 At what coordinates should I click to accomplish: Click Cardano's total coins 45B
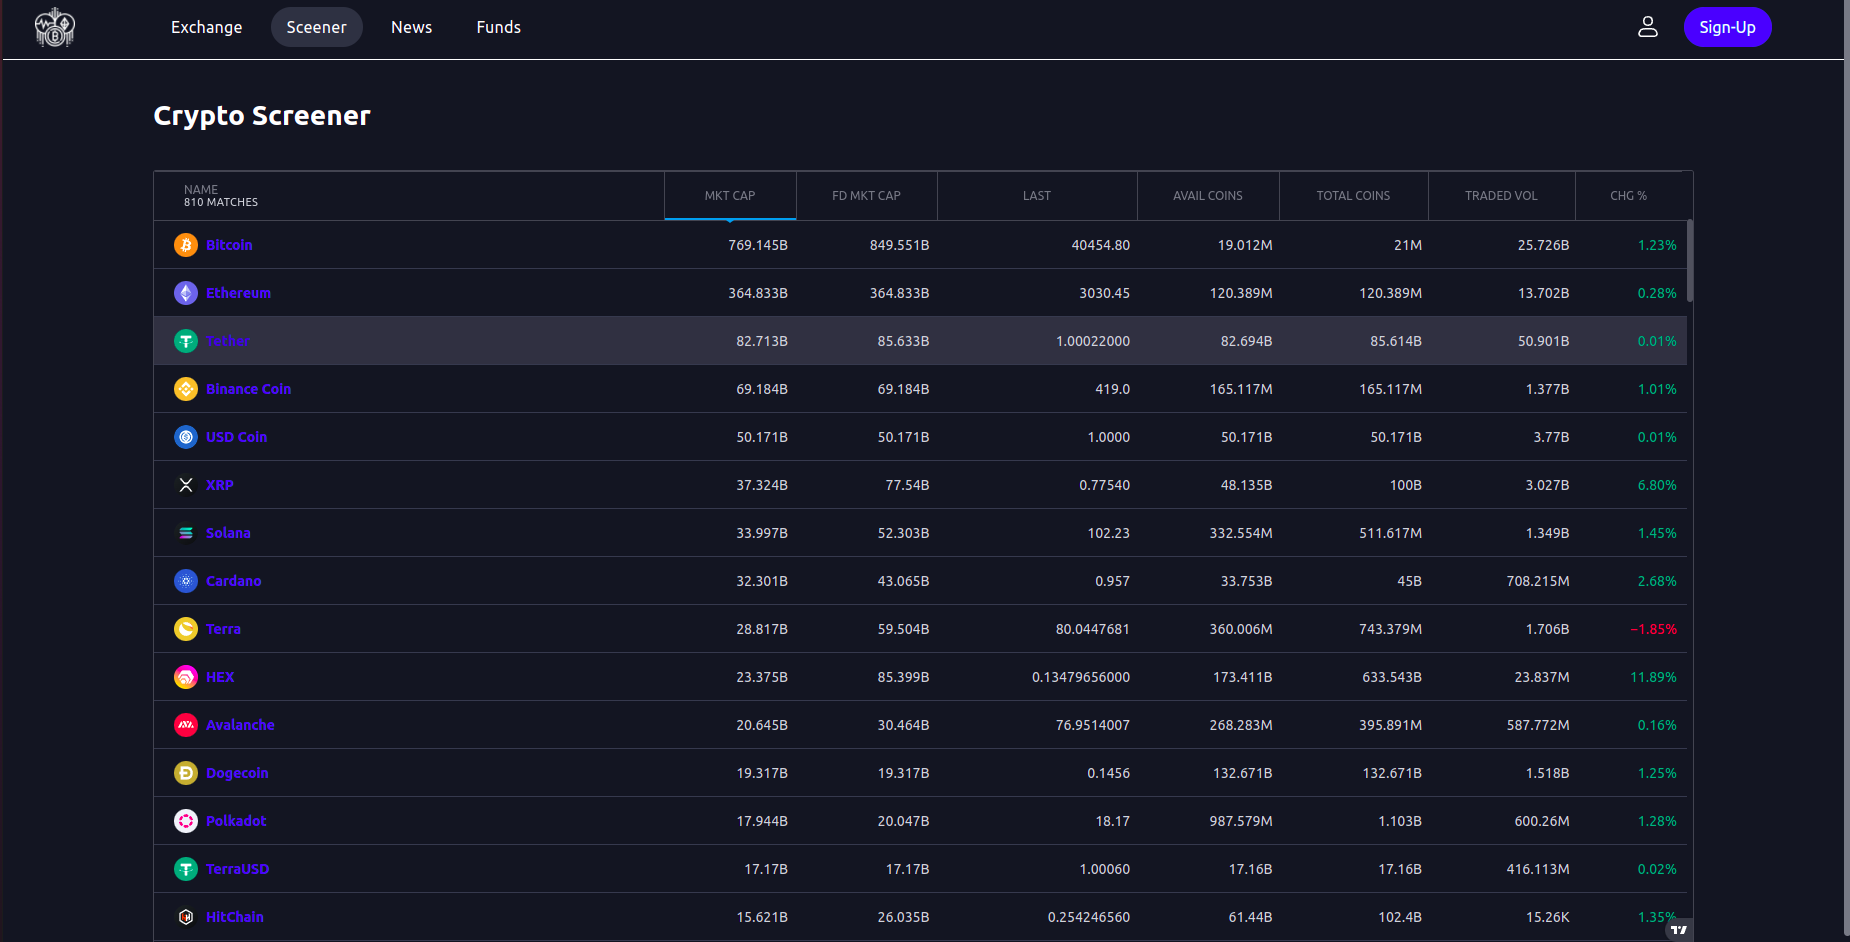pos(1409,581)
